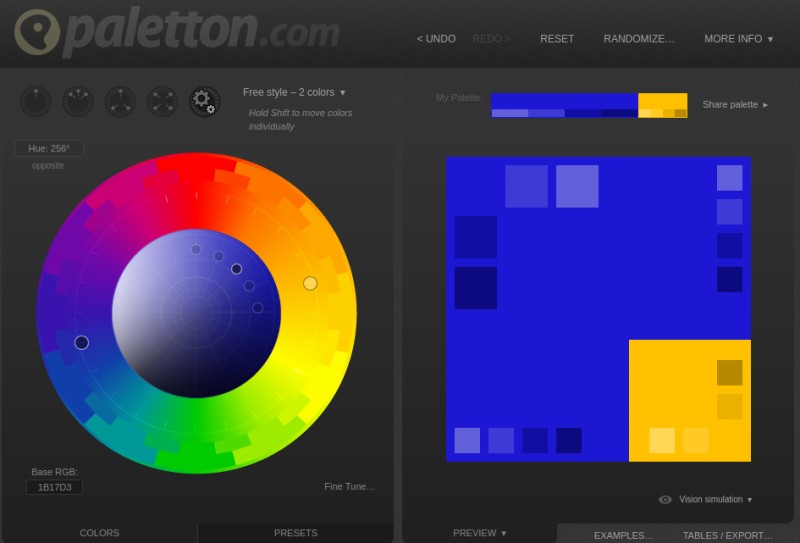The height and width of the screenshot is (543, 800).
Task: Click the dark yellow-brown swatch in yellow block
Action: click(730, 373)
